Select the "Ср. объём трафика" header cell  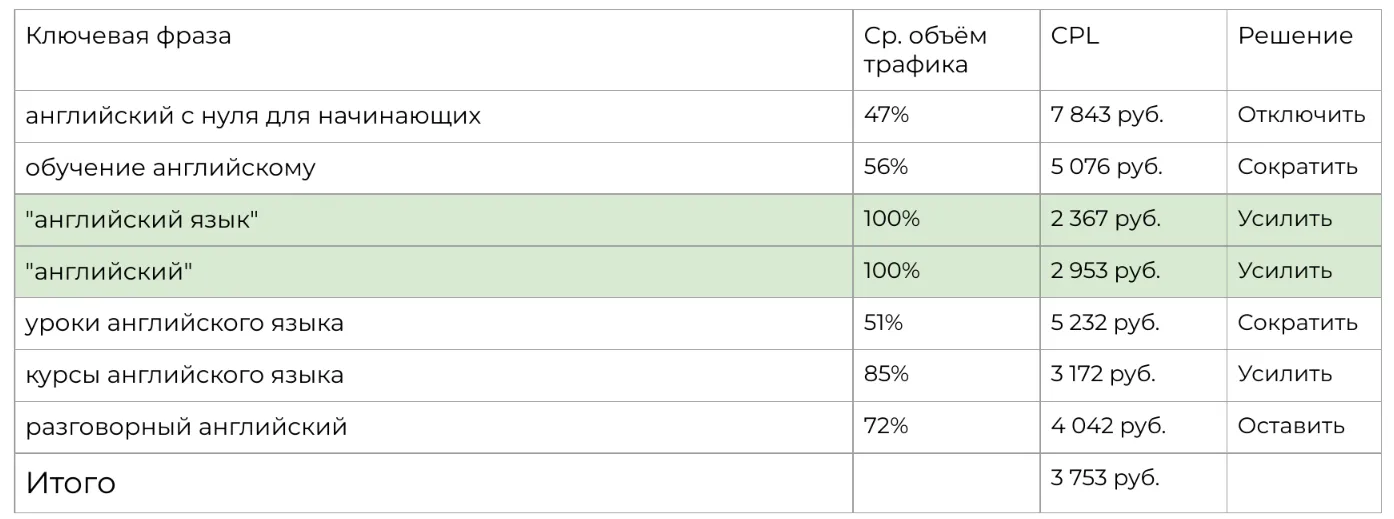[925, 50]
